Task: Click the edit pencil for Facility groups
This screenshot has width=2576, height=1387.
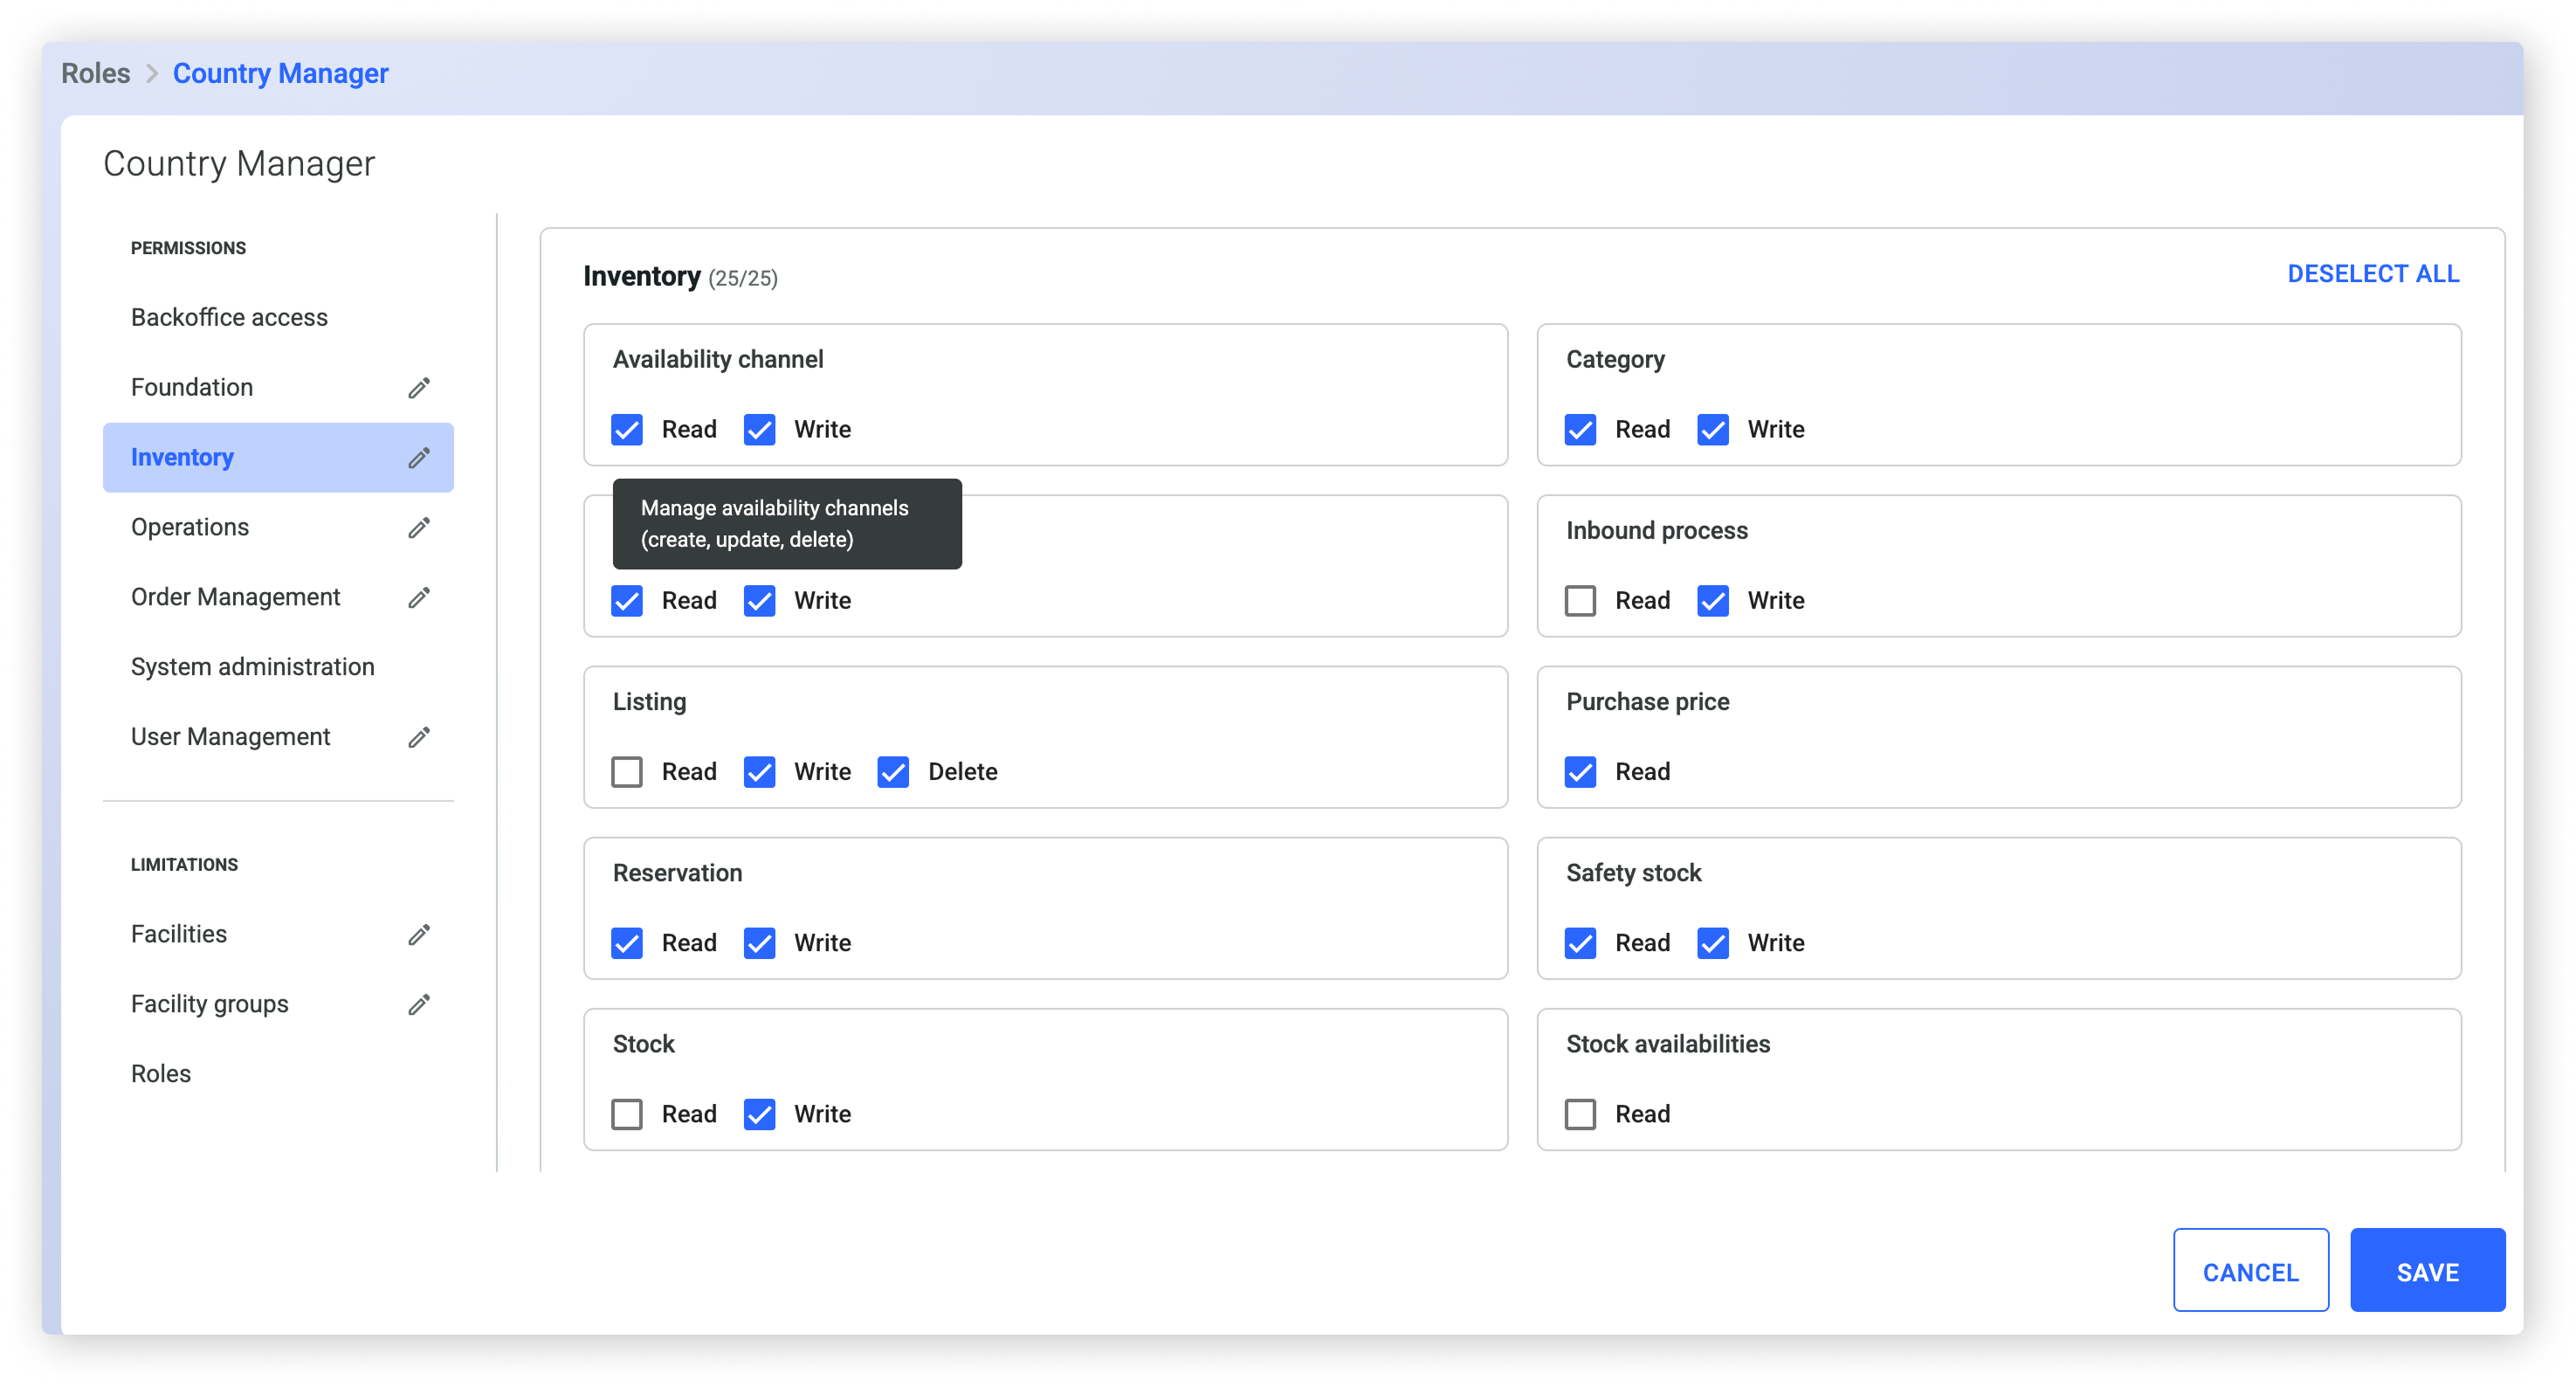Action: 419,1005
